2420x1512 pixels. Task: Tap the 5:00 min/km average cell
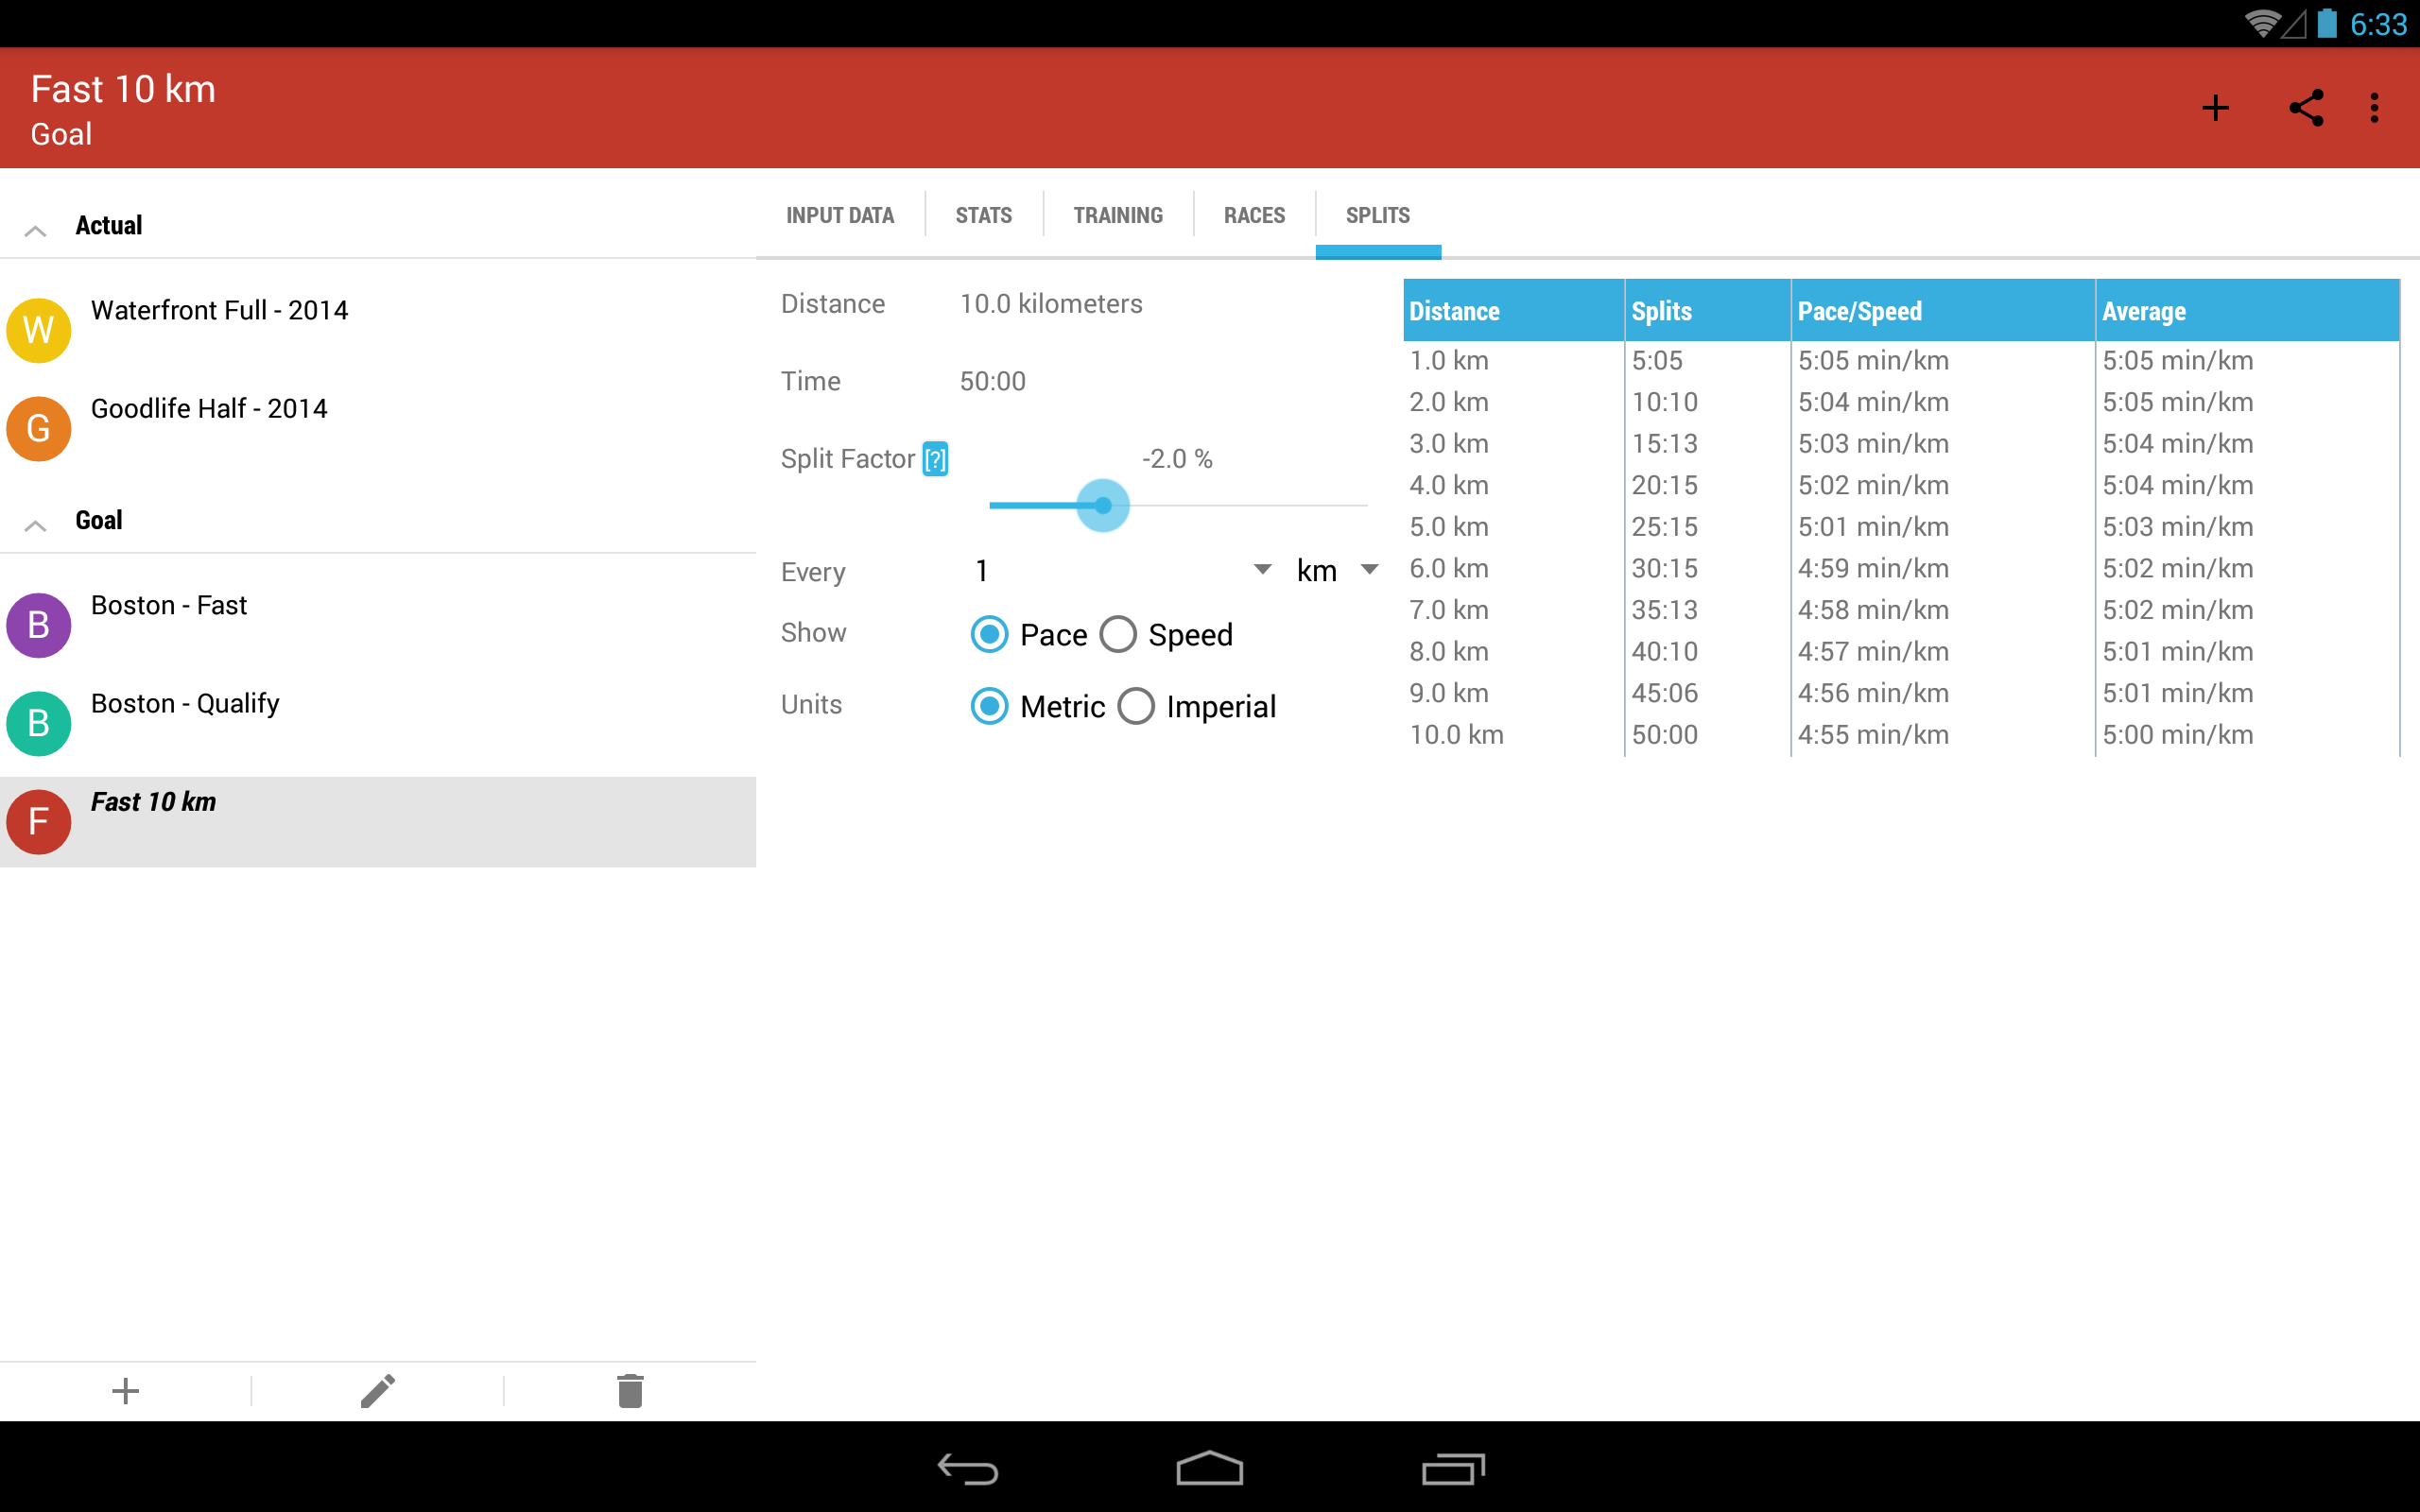(x=2177, y=735)
